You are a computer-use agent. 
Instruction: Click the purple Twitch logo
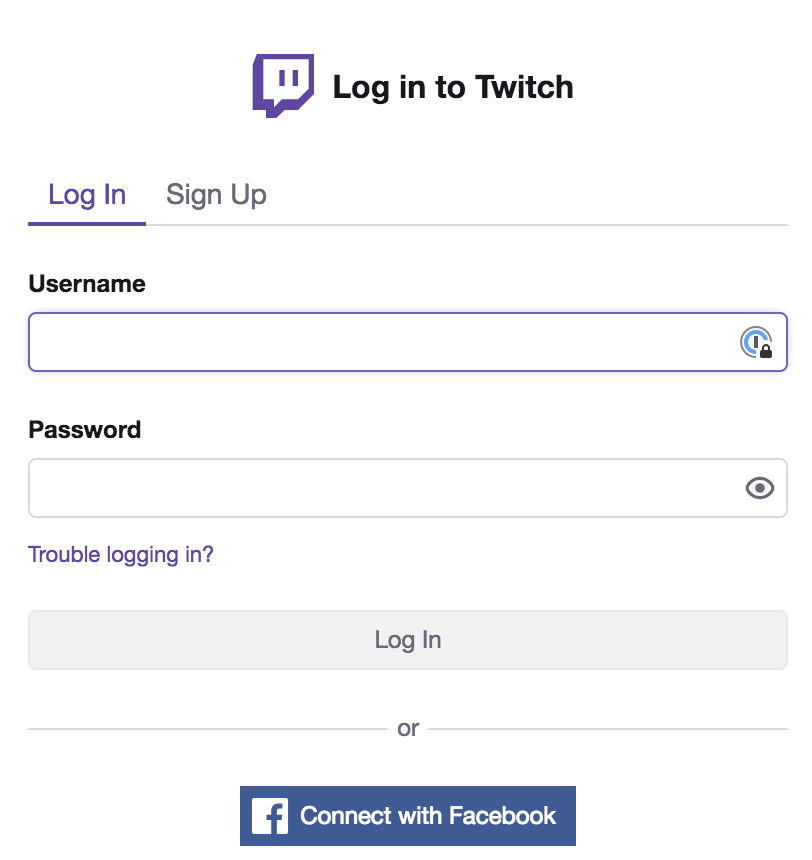(283, 86)
